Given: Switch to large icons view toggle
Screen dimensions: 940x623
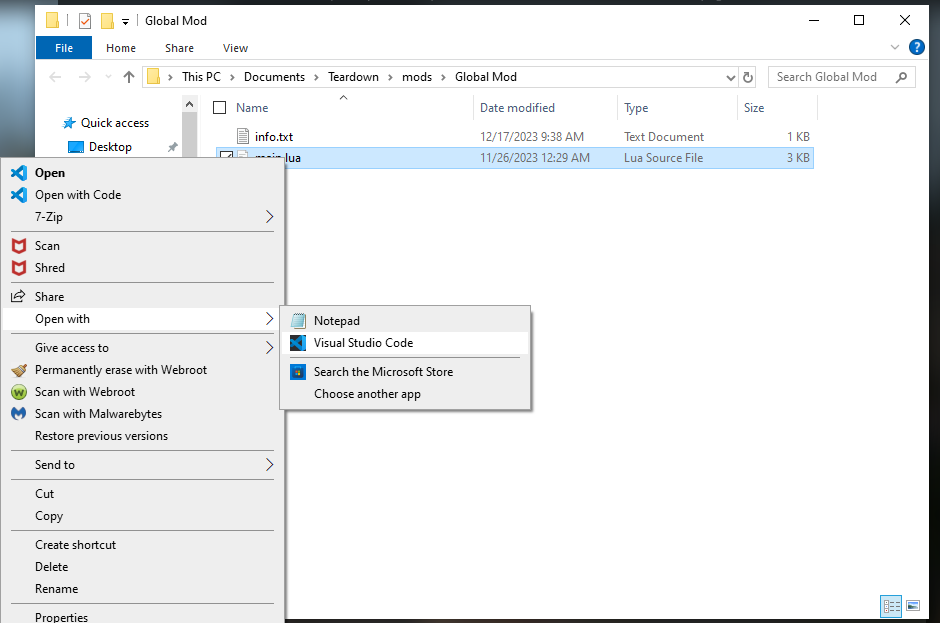Looking at the screenshot, I should coord(912,605).
